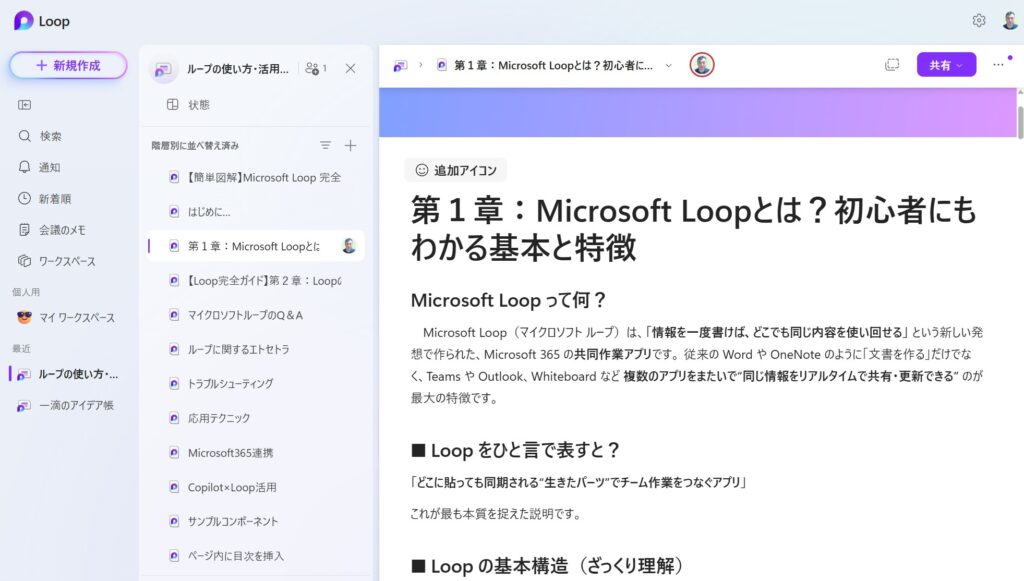Toggle the sidebar panel collapse icon

25,104
